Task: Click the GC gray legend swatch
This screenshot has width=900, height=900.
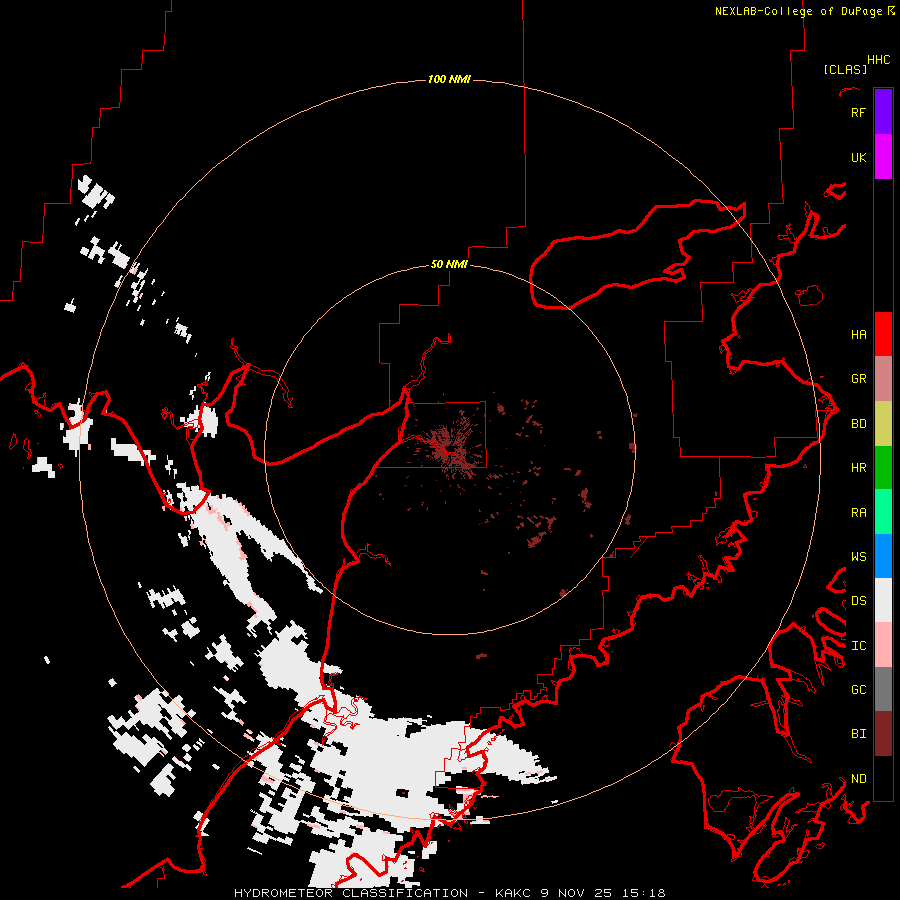Action: click(x=883, y=689)
